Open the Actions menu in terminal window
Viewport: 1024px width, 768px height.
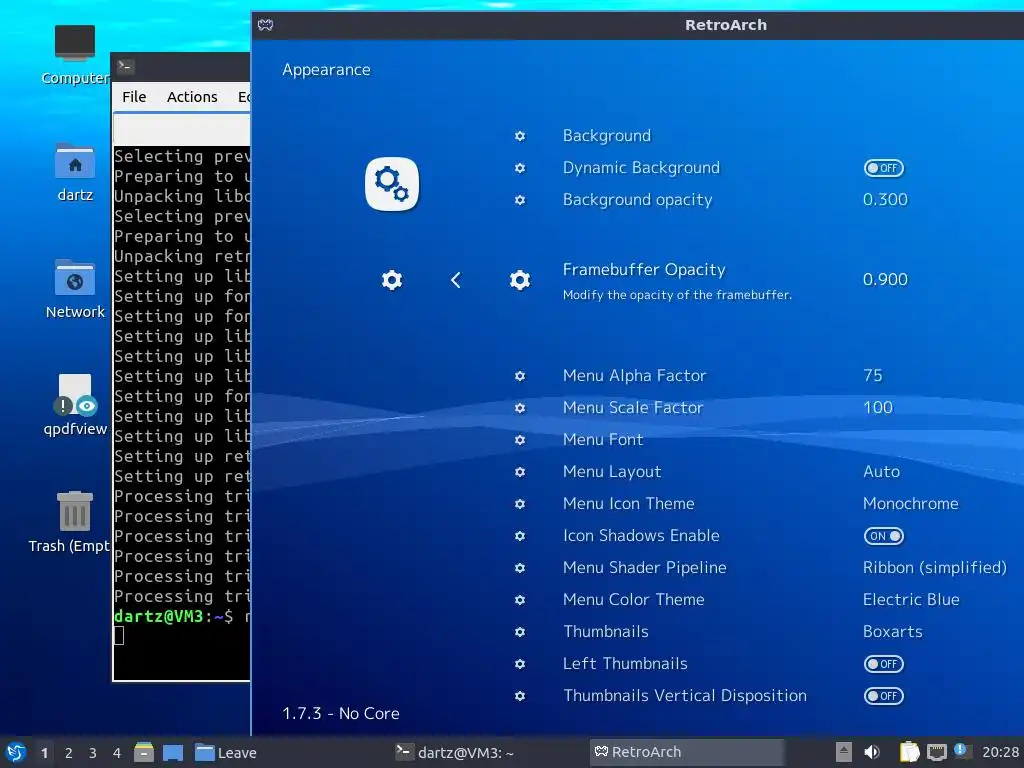pos(192,97)
